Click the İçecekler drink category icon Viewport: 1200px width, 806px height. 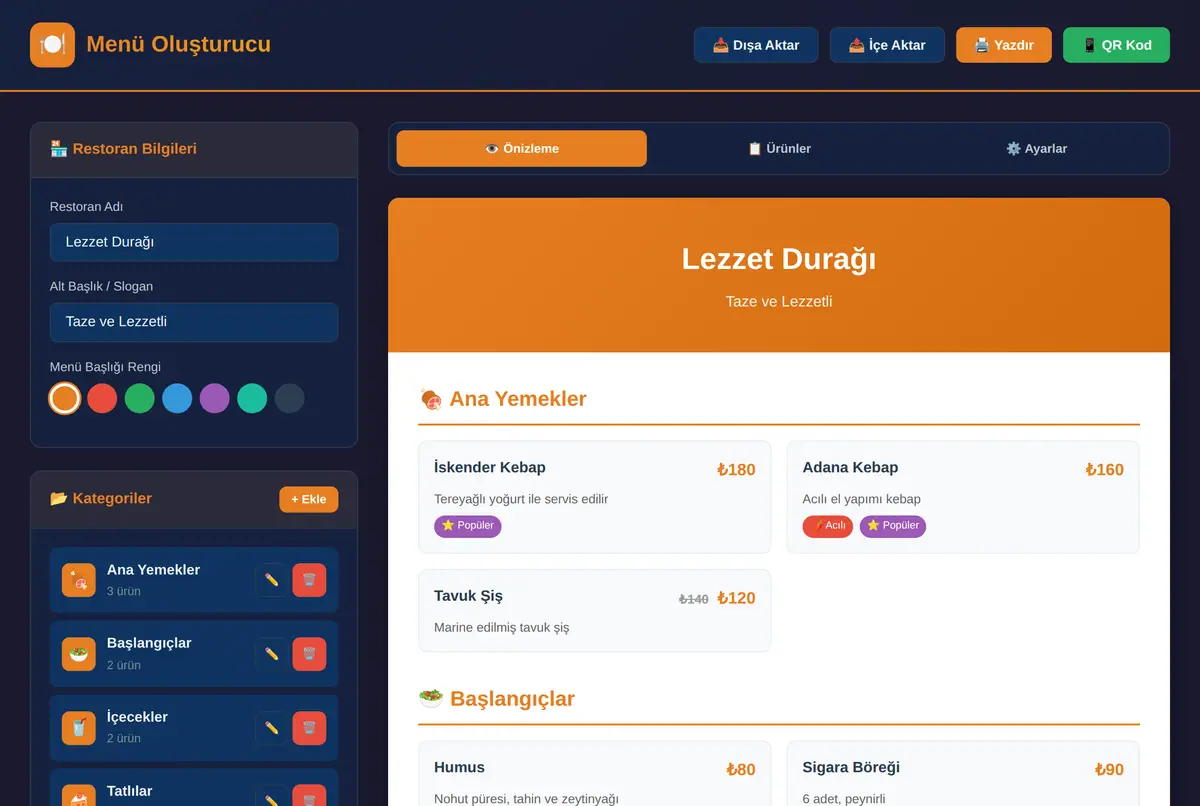point(79,728)
